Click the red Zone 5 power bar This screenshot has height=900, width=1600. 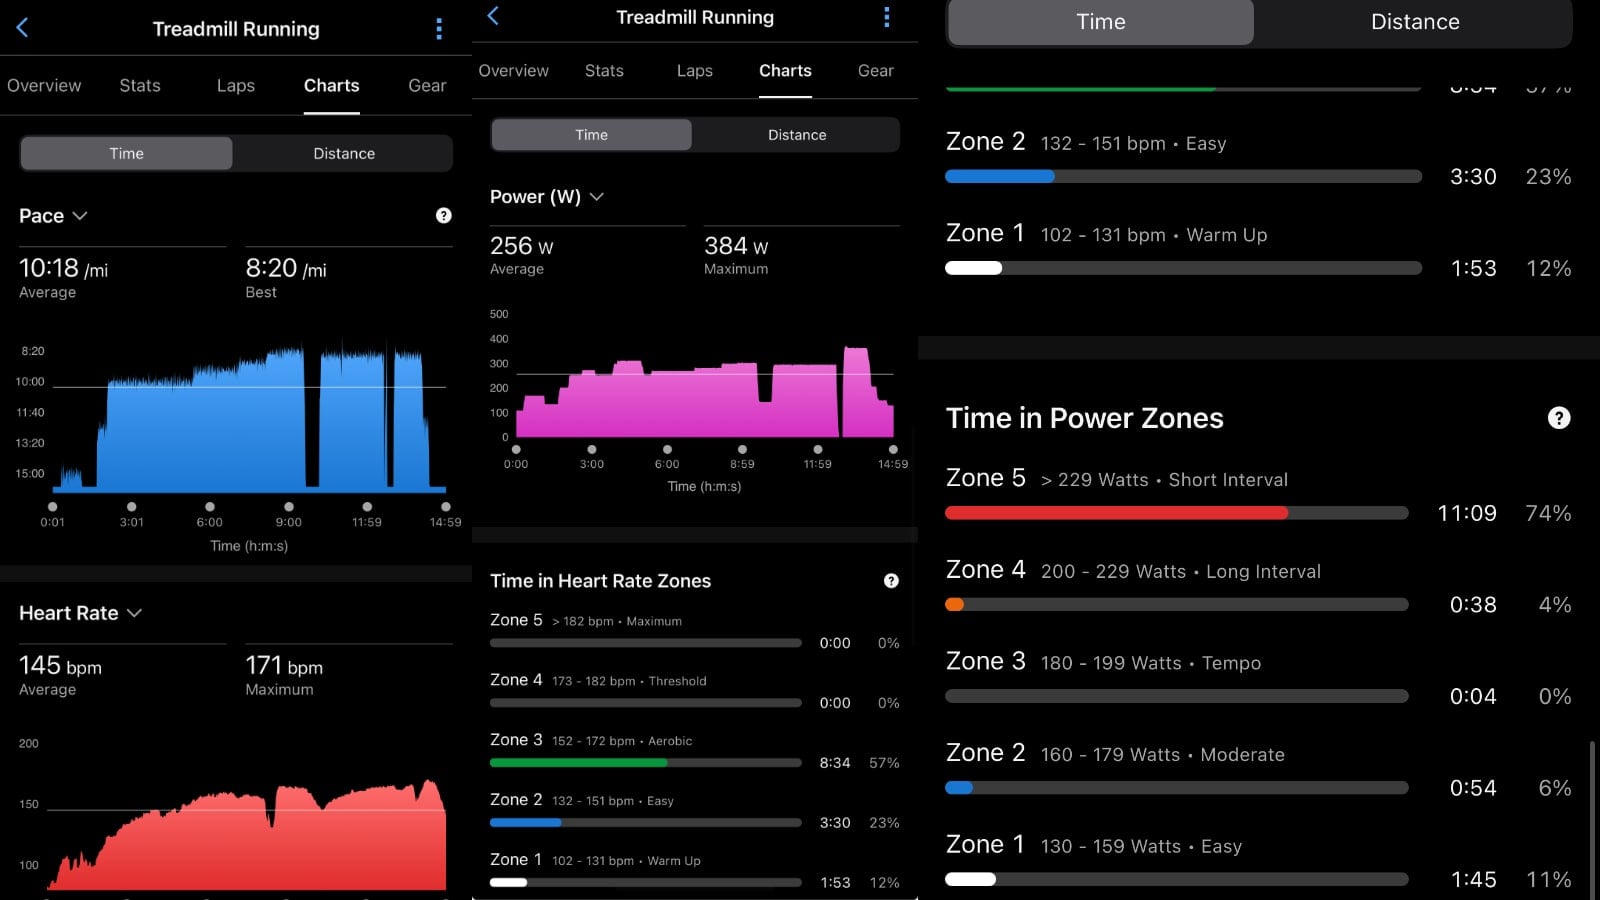click(1116, 513)
